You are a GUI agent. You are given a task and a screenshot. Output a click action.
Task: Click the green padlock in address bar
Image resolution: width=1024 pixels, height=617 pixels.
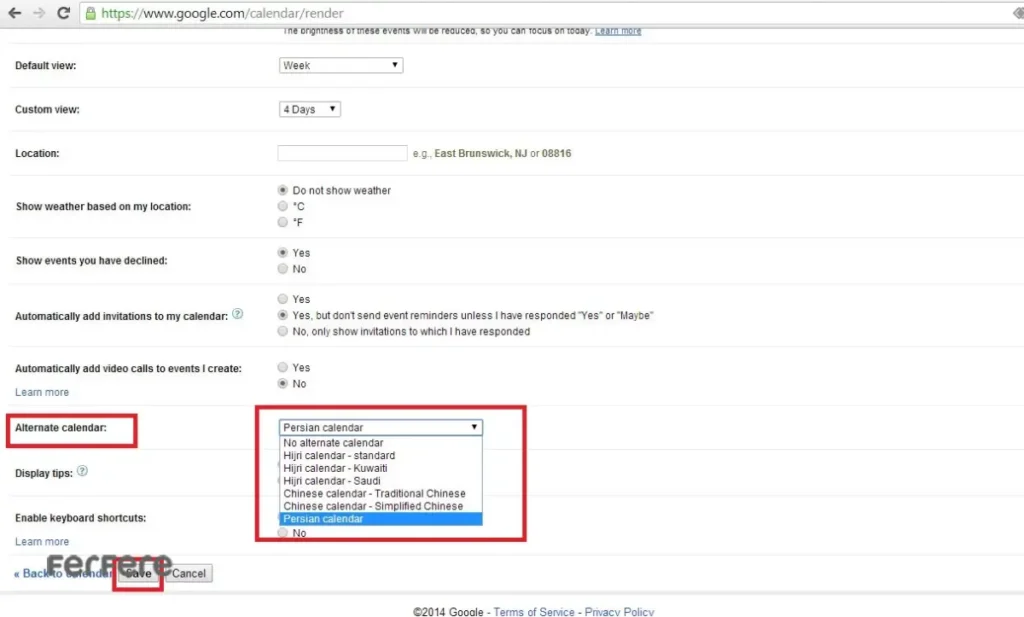[x=91, y=14]
